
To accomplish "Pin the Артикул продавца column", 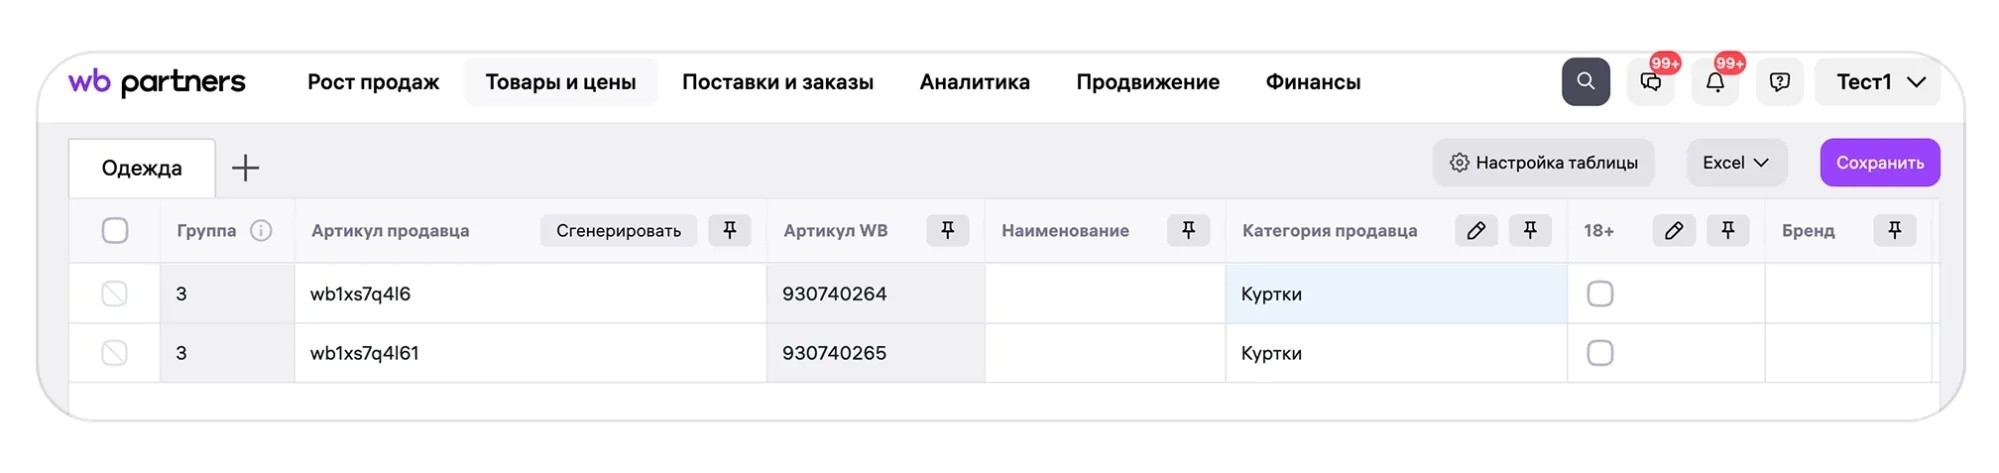I will pos(730,230).
